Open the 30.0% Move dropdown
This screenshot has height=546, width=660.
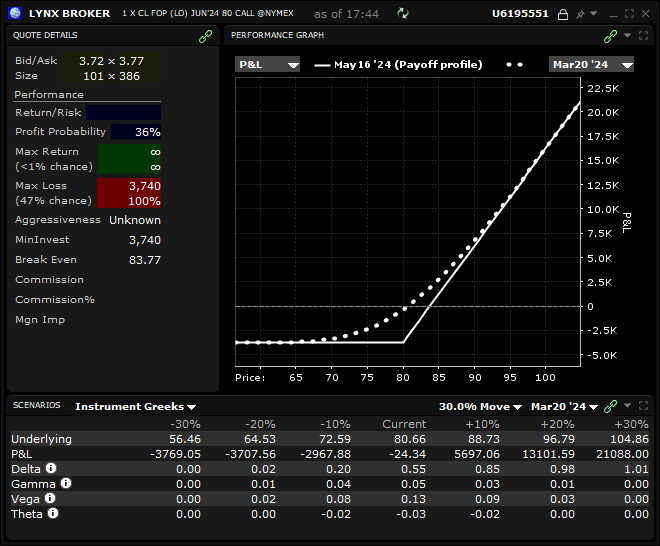tap(481, 407)
